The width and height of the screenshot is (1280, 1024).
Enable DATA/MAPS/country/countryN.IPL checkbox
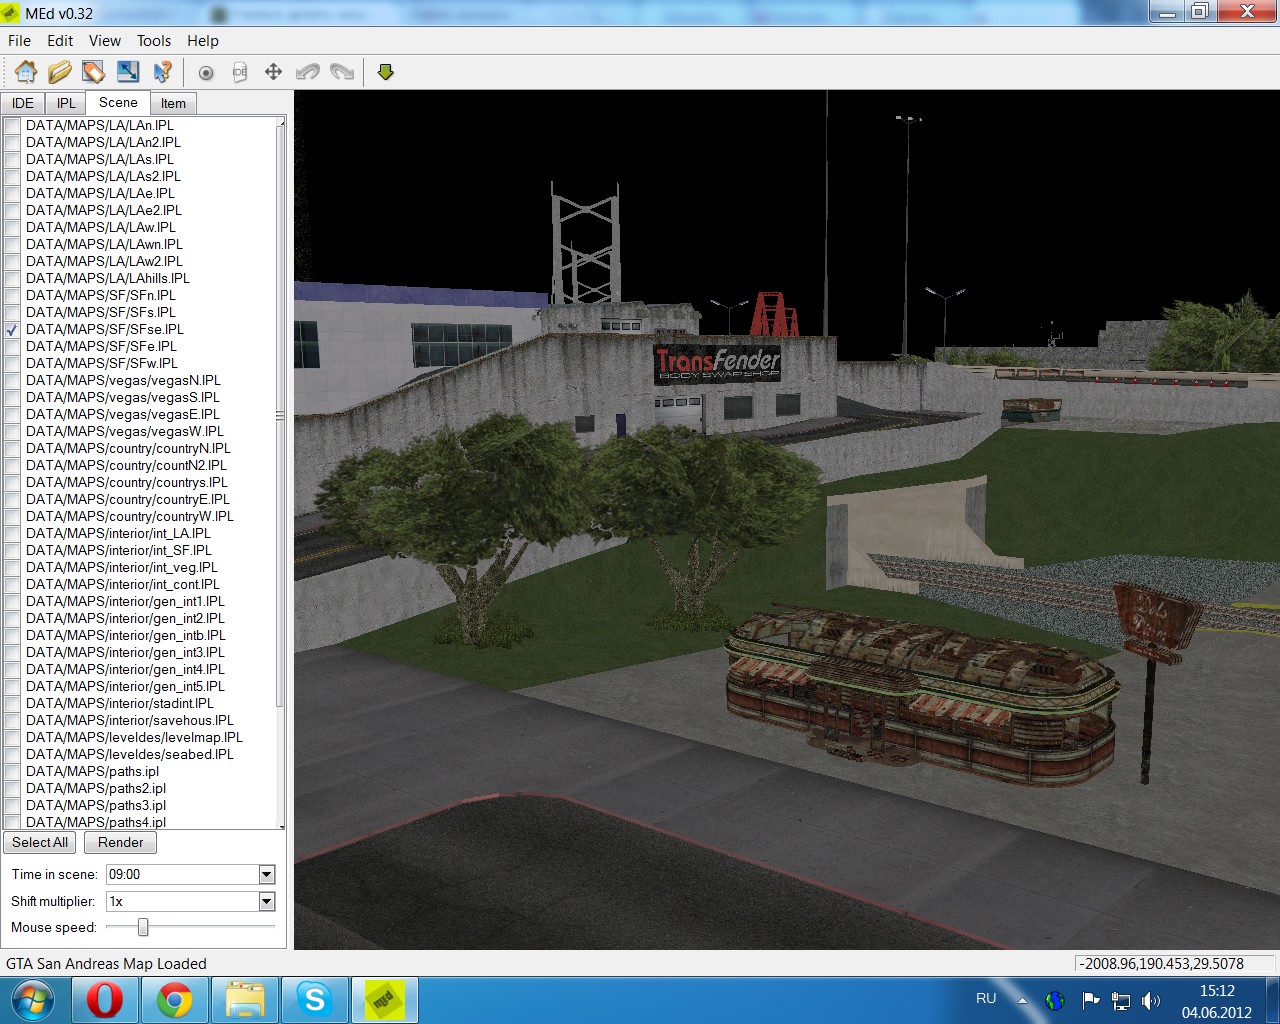pyautogui.click(x=12, y=448)
